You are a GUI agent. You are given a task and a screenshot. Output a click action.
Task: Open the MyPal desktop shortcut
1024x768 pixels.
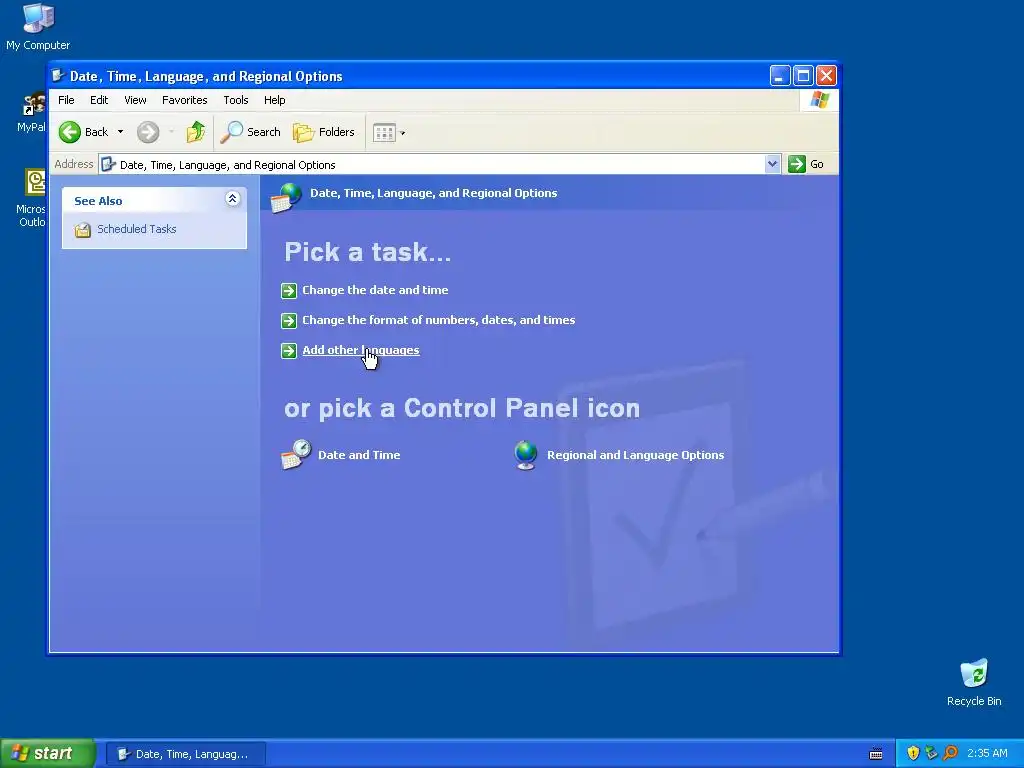point(31,112)
